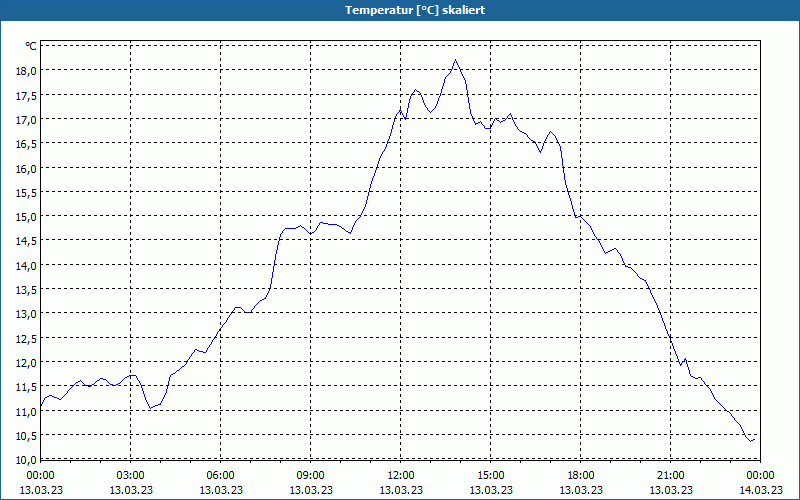Click the 12,5 y-axis label
The width and height of the screenshot is (800, 500).
(x=26, y=339)
